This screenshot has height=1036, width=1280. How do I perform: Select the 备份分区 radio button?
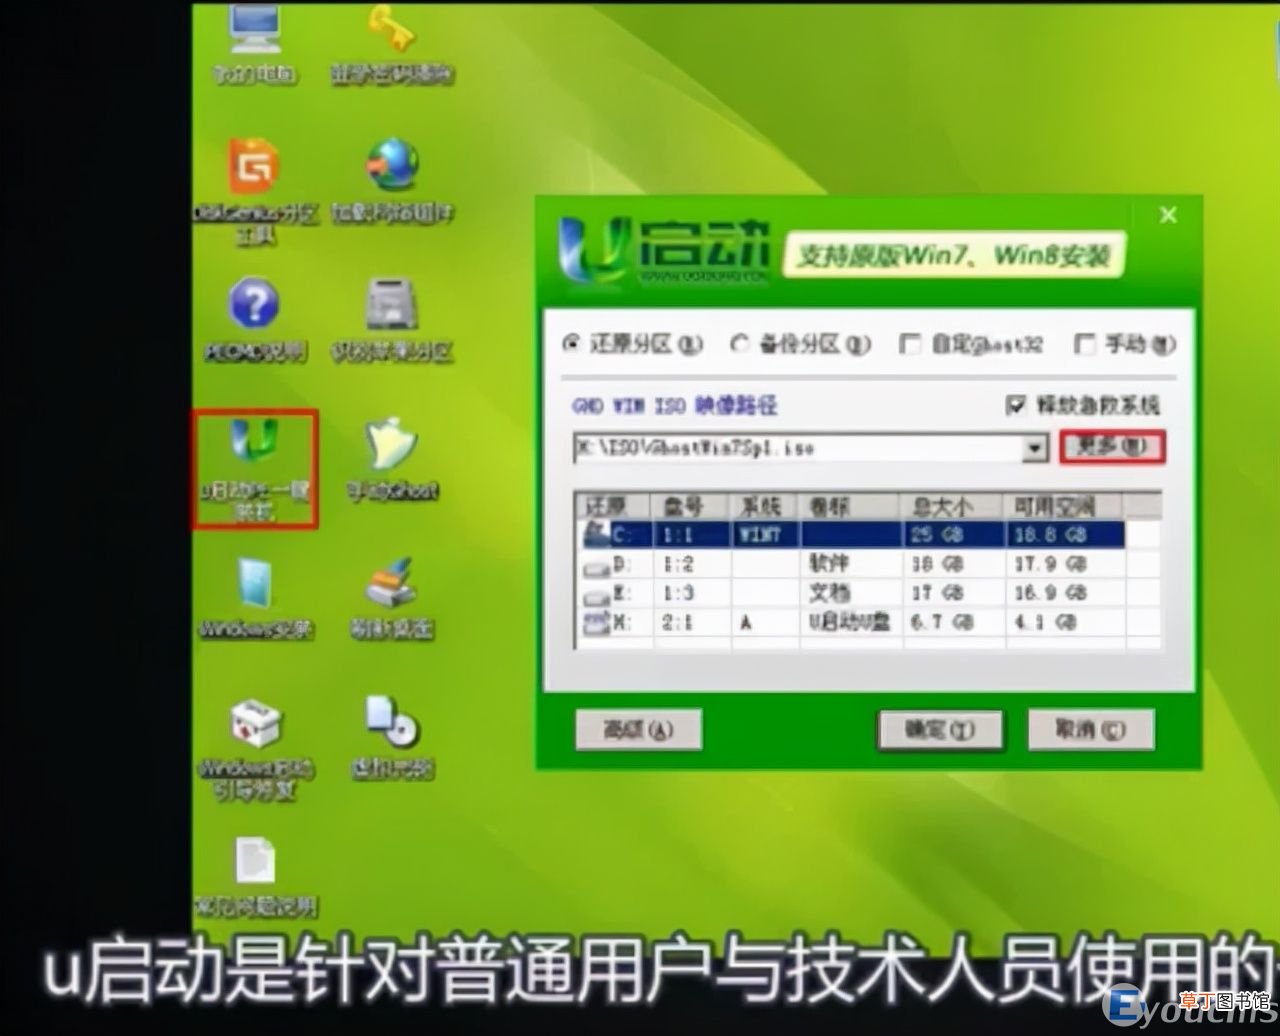click(741, 343)
